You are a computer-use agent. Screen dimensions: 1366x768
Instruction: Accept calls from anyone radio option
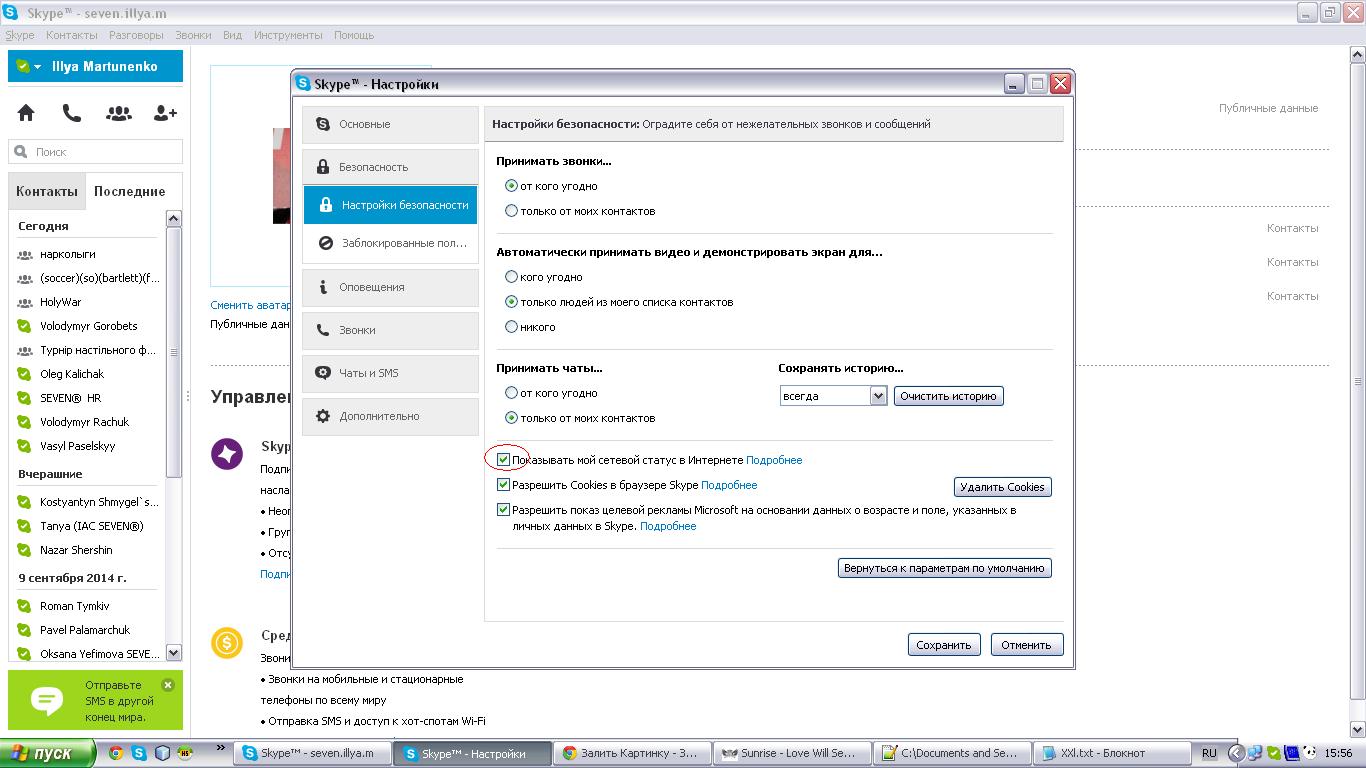tap(512, 186)
